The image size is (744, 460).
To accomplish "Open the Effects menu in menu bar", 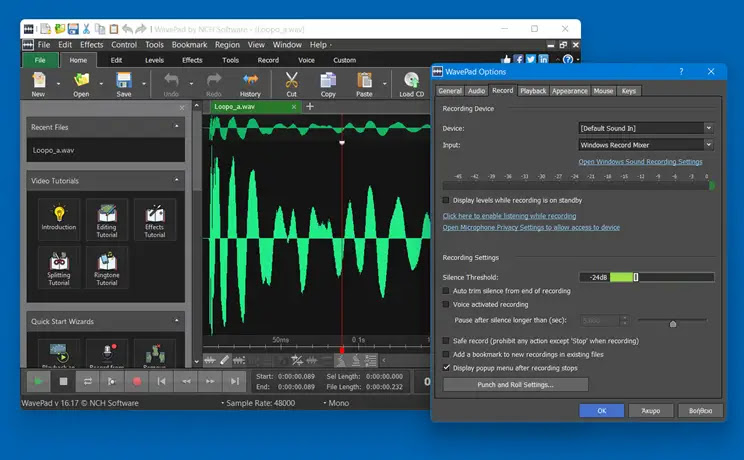I will [x=92, y=45].
